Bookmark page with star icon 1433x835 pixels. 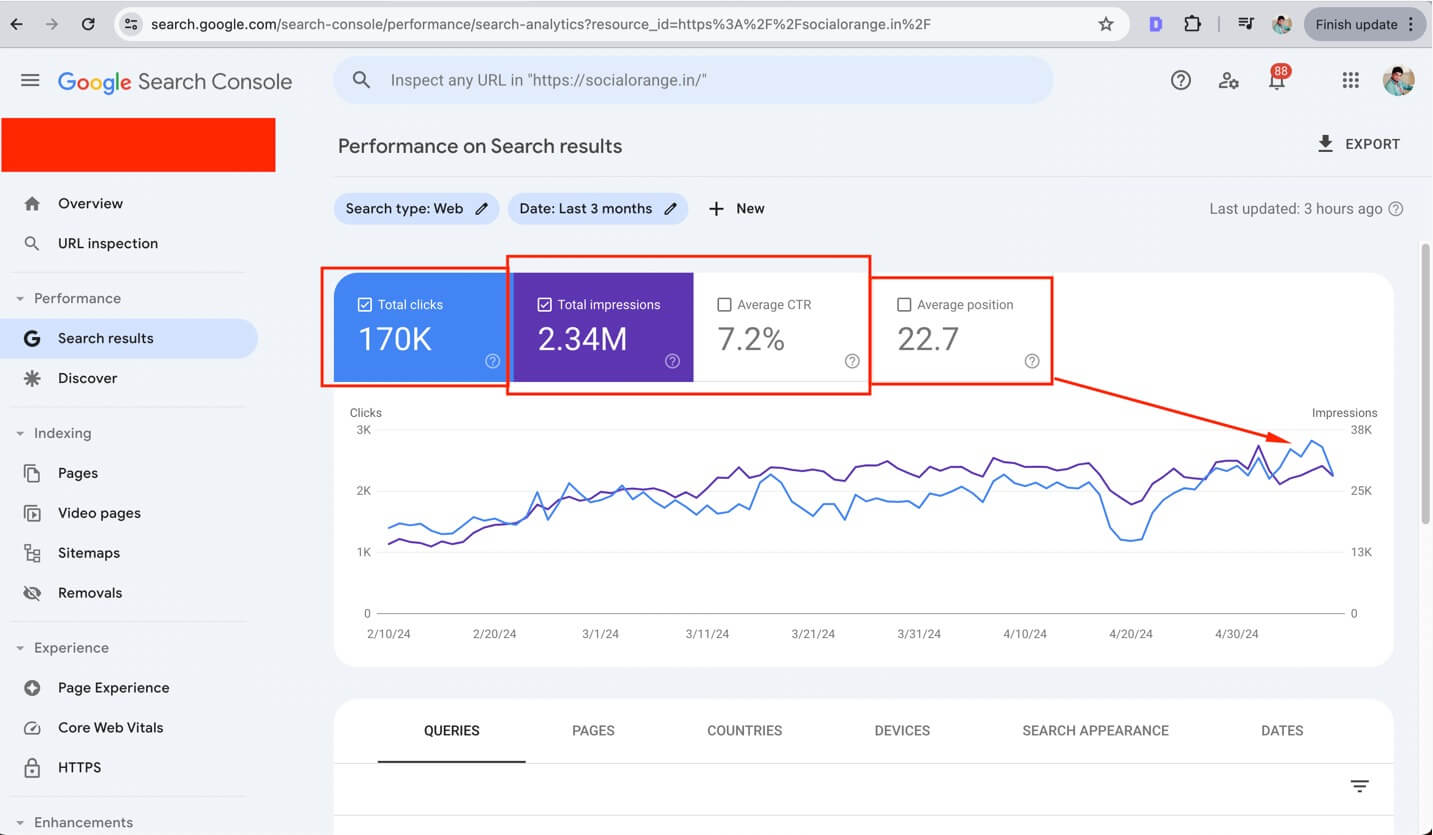coord(1106,24)
